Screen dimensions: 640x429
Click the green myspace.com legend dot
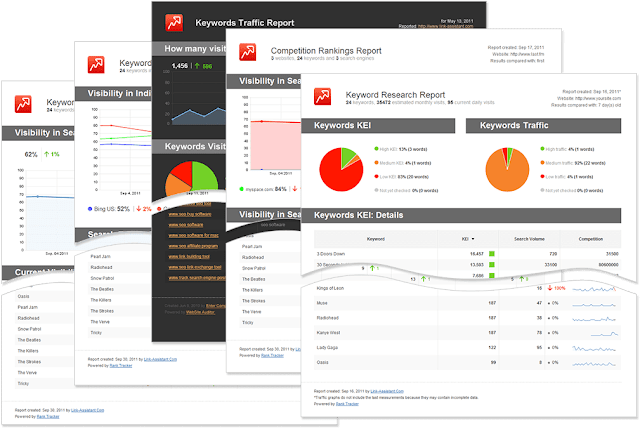click(x=242, y=189)
